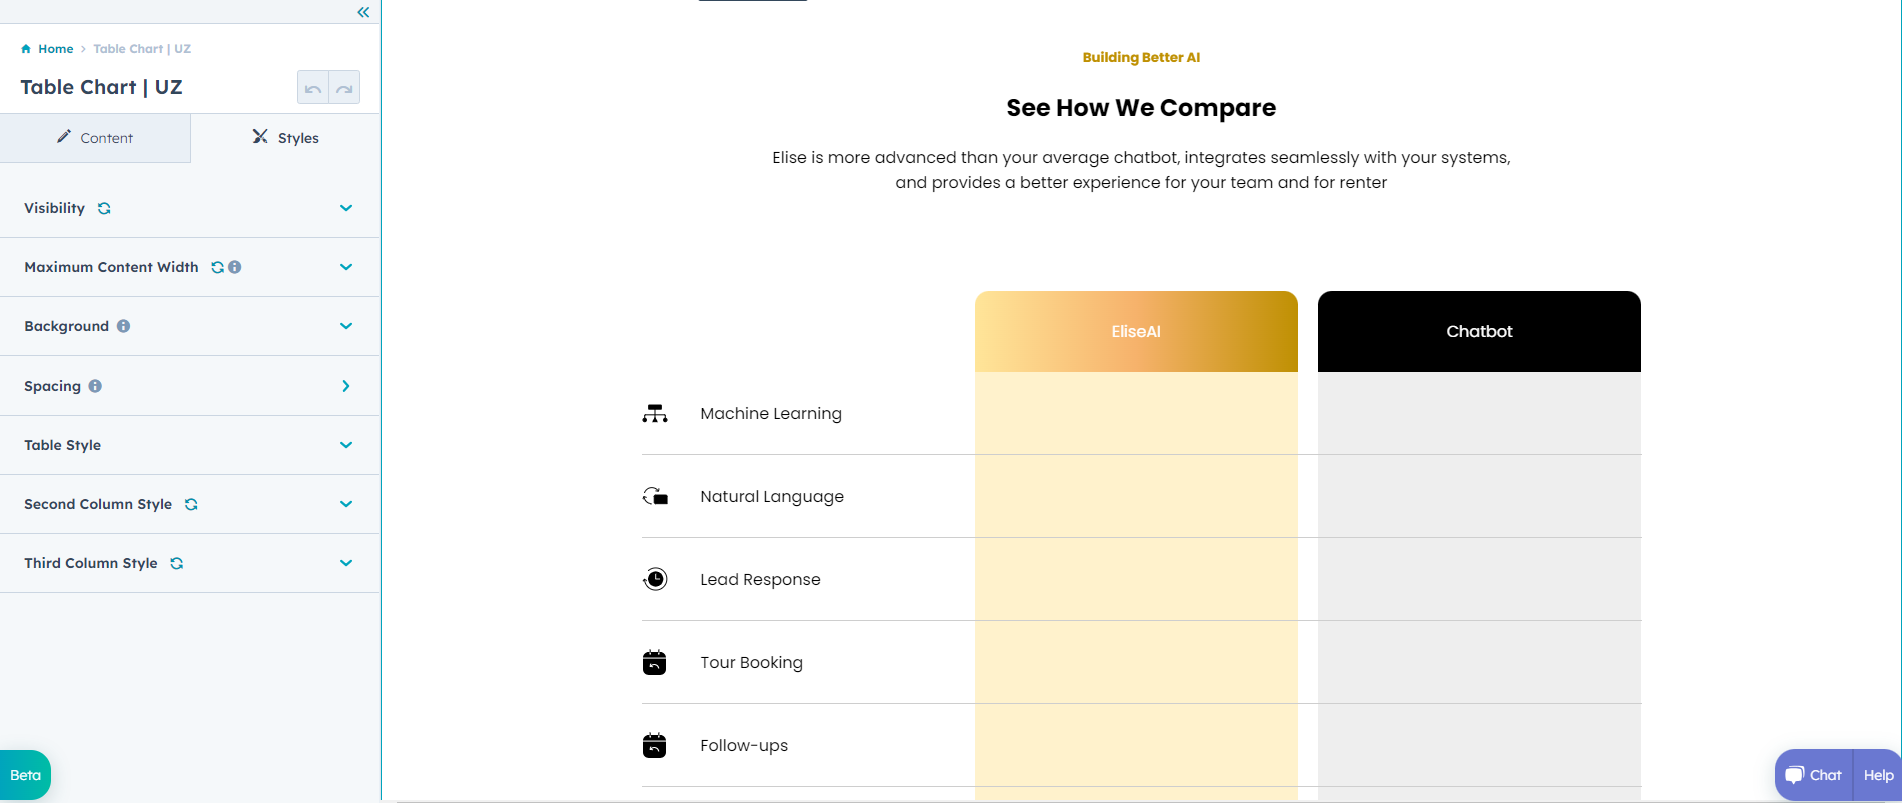Open the Chat support button
This screenshot has width=1902, height=803.
coord(1814,775)
